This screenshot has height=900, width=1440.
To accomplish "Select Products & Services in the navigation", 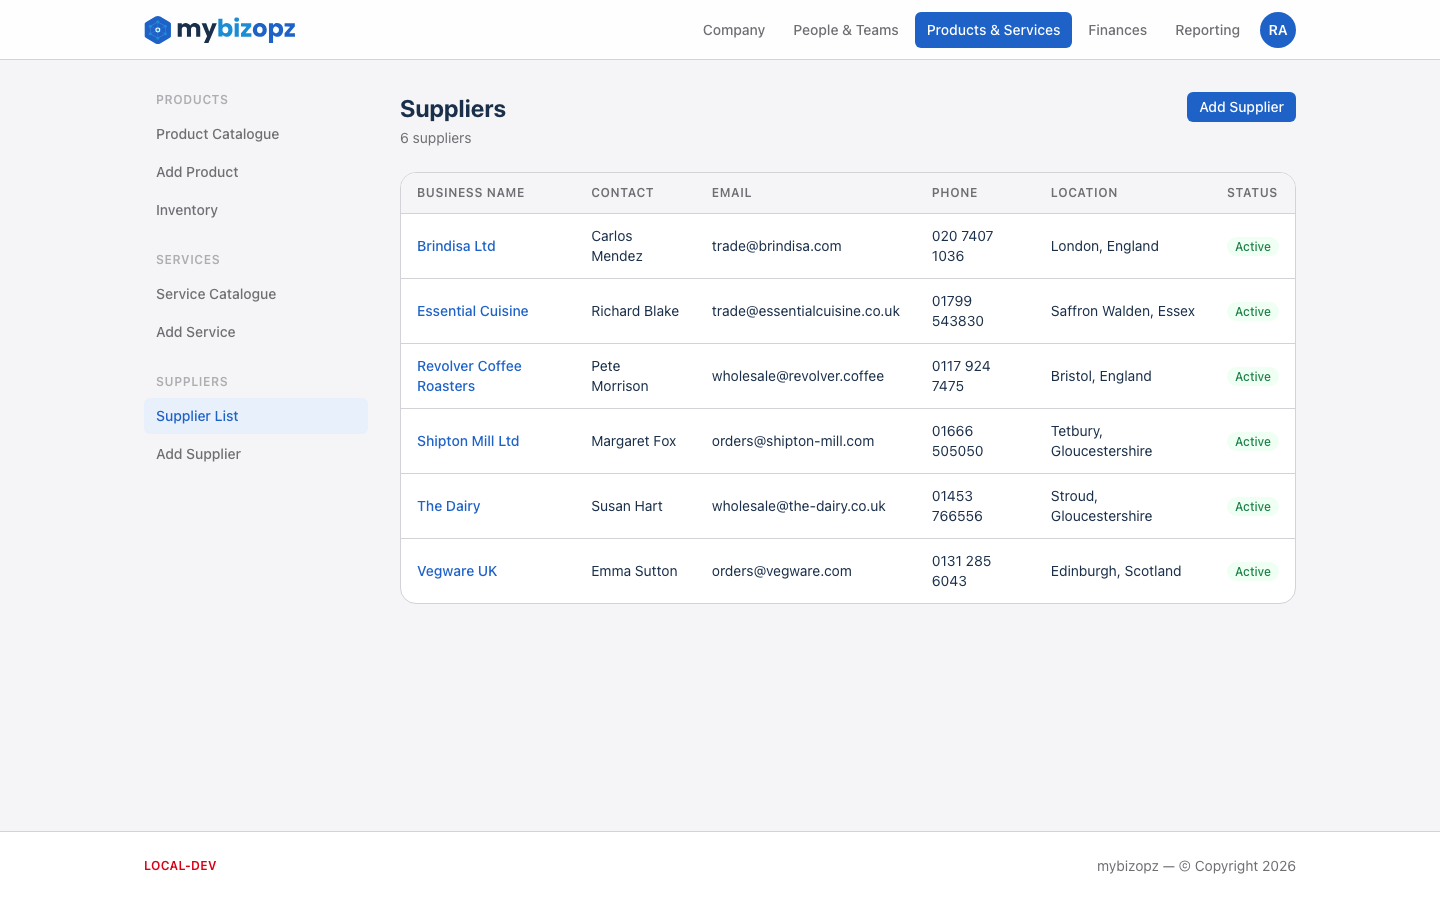I will (x=993, y=30).
